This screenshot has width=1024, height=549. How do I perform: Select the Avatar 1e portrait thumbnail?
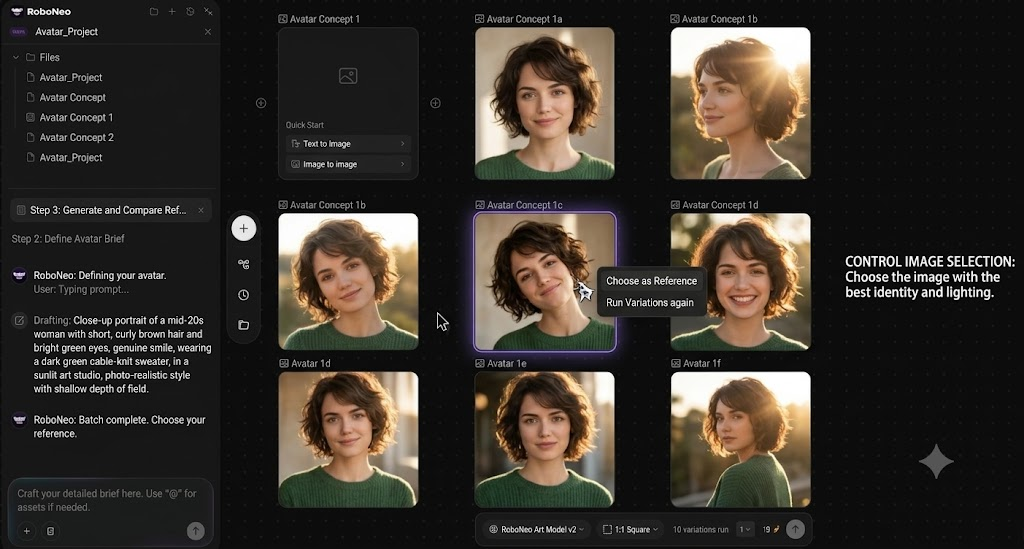pyautogui.click(x=545, y=439)
